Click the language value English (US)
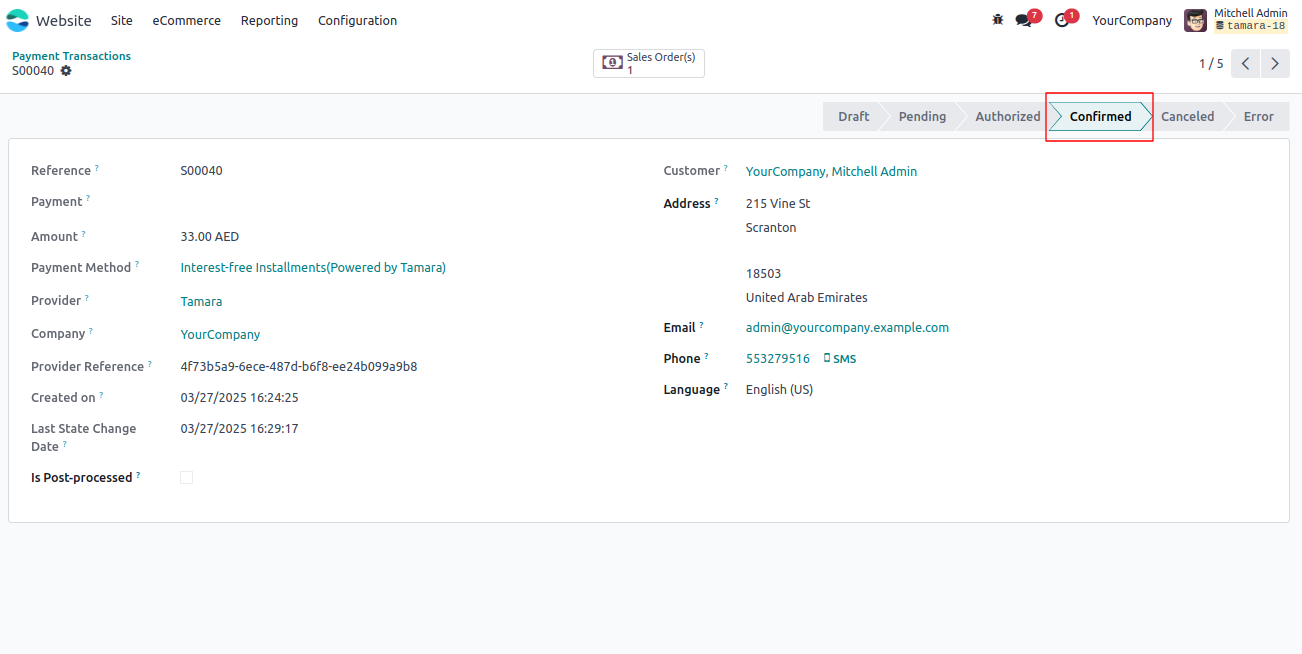 780,389
